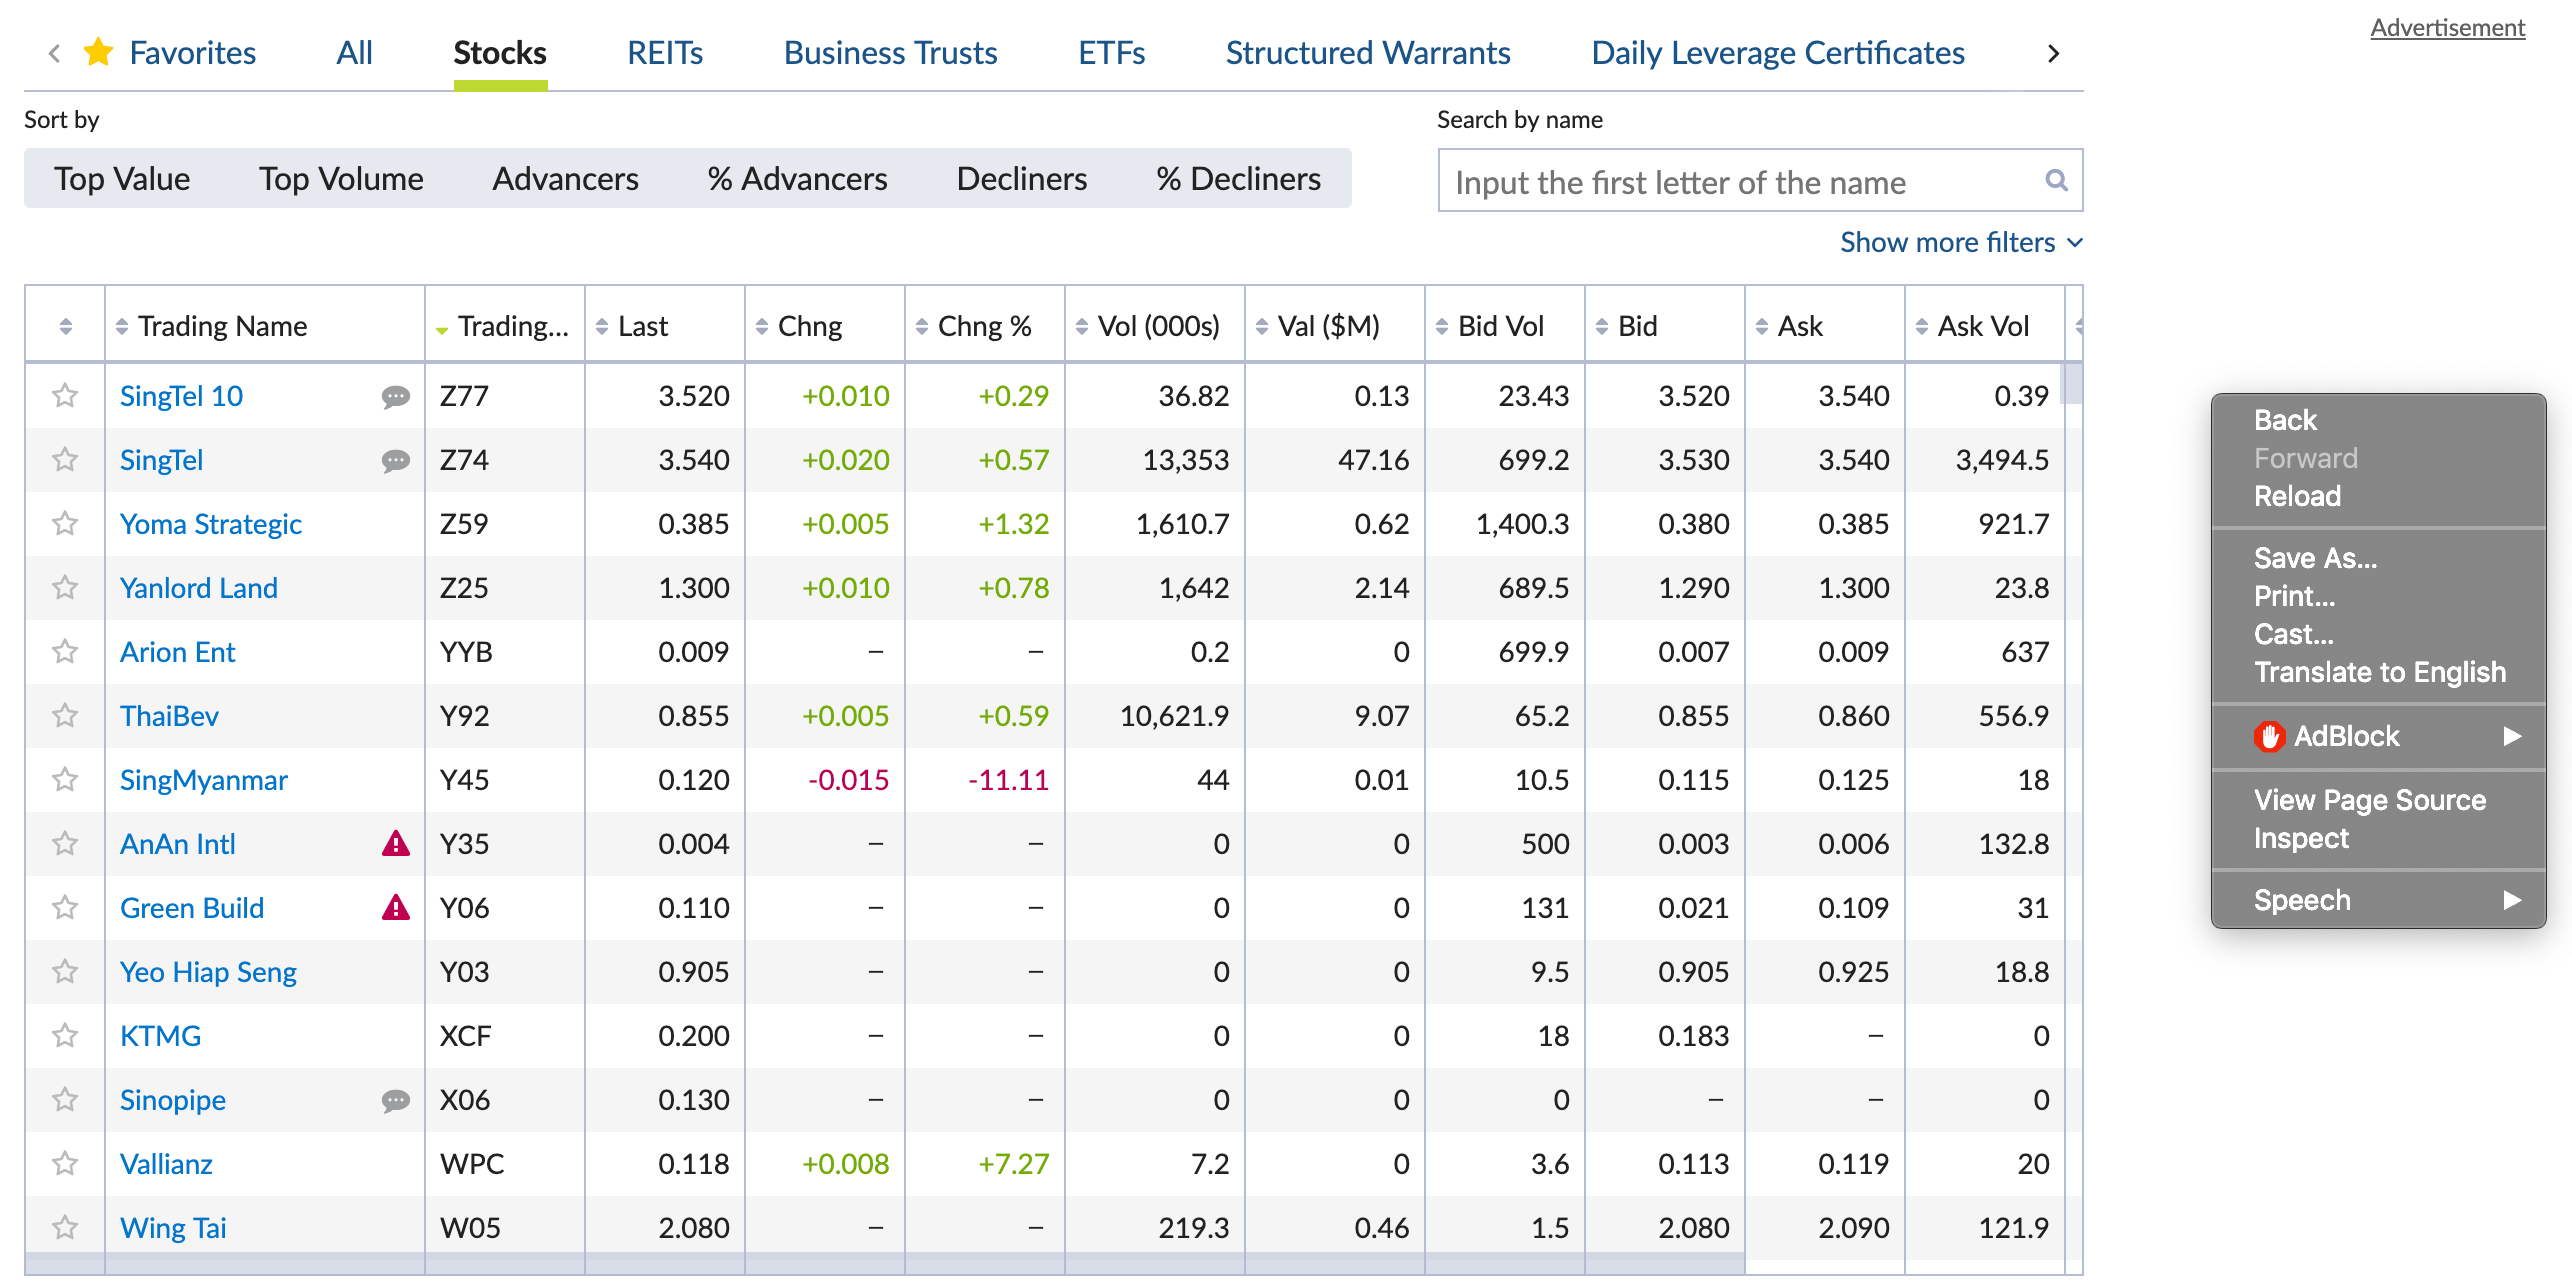The image size is (2572, 1286).
Task: Open SingTel 10 comment bubble icon
Action: click(x=395, y=397)
